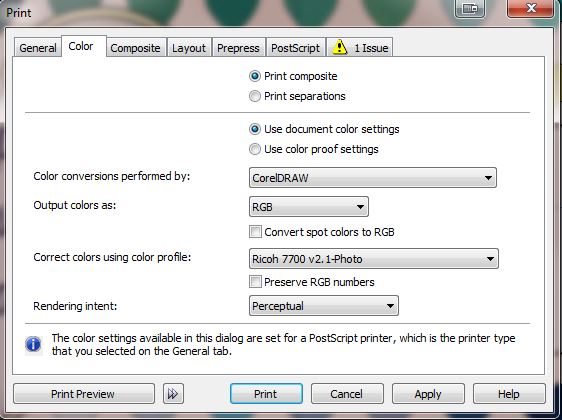This screenshot has height=420, width=562.
Task: Select Print composite radio button
Action: [255, 76]
